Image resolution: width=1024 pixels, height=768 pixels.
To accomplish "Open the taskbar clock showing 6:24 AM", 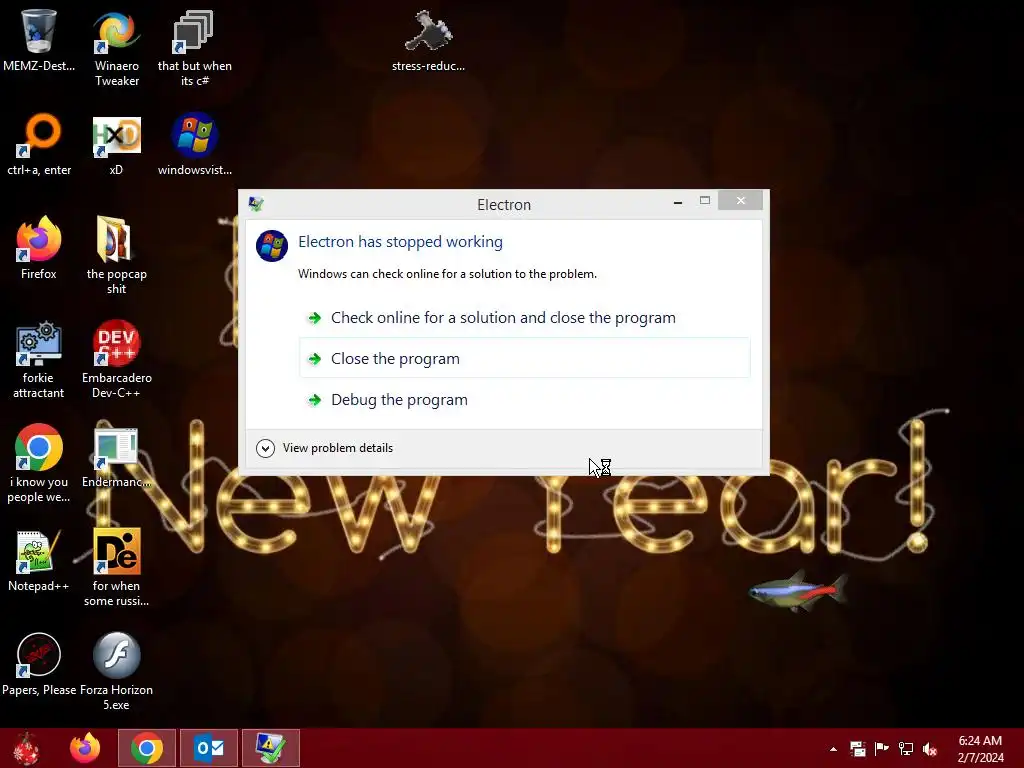I will pyautogui.click(x=980, y=748).
